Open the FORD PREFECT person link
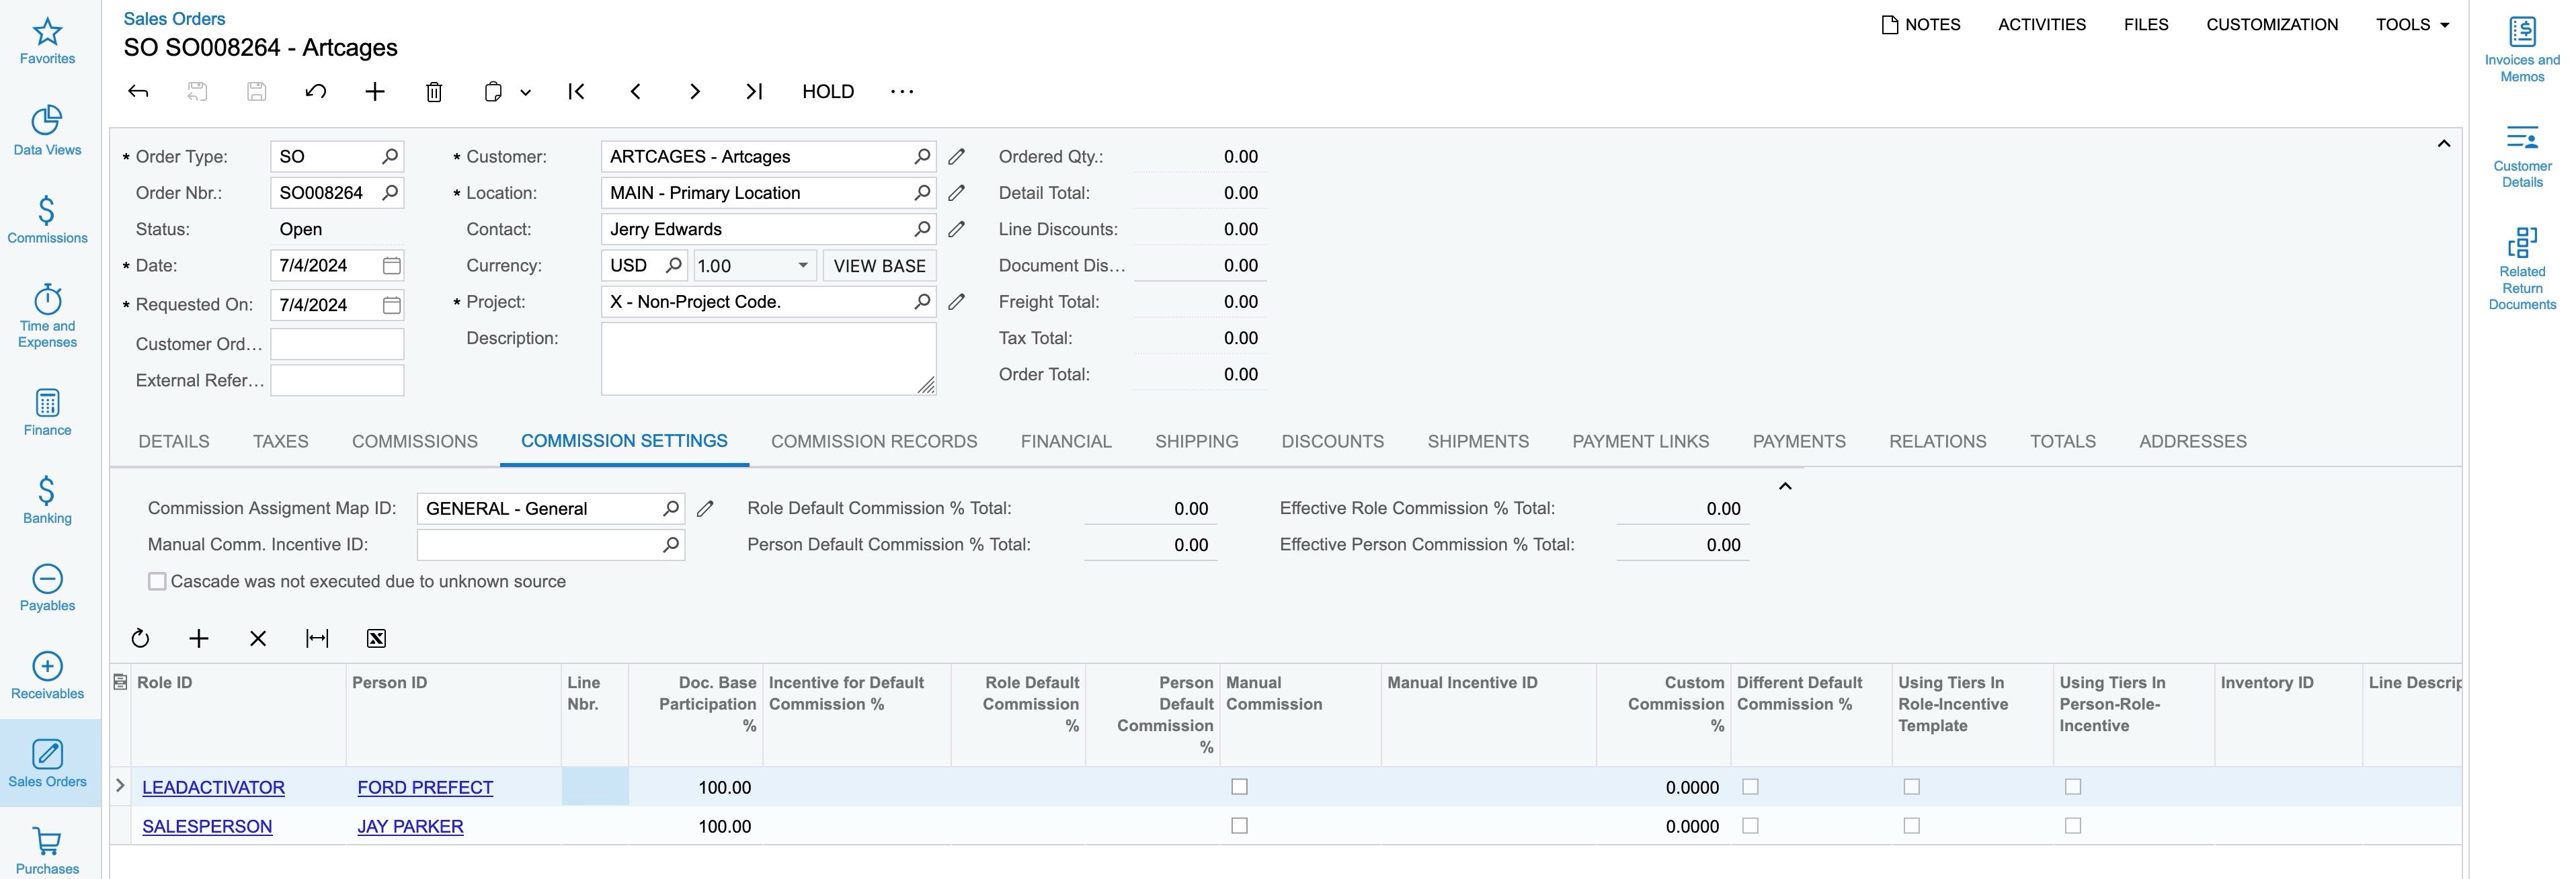The image size is (2576, 879). coord(425,788)
